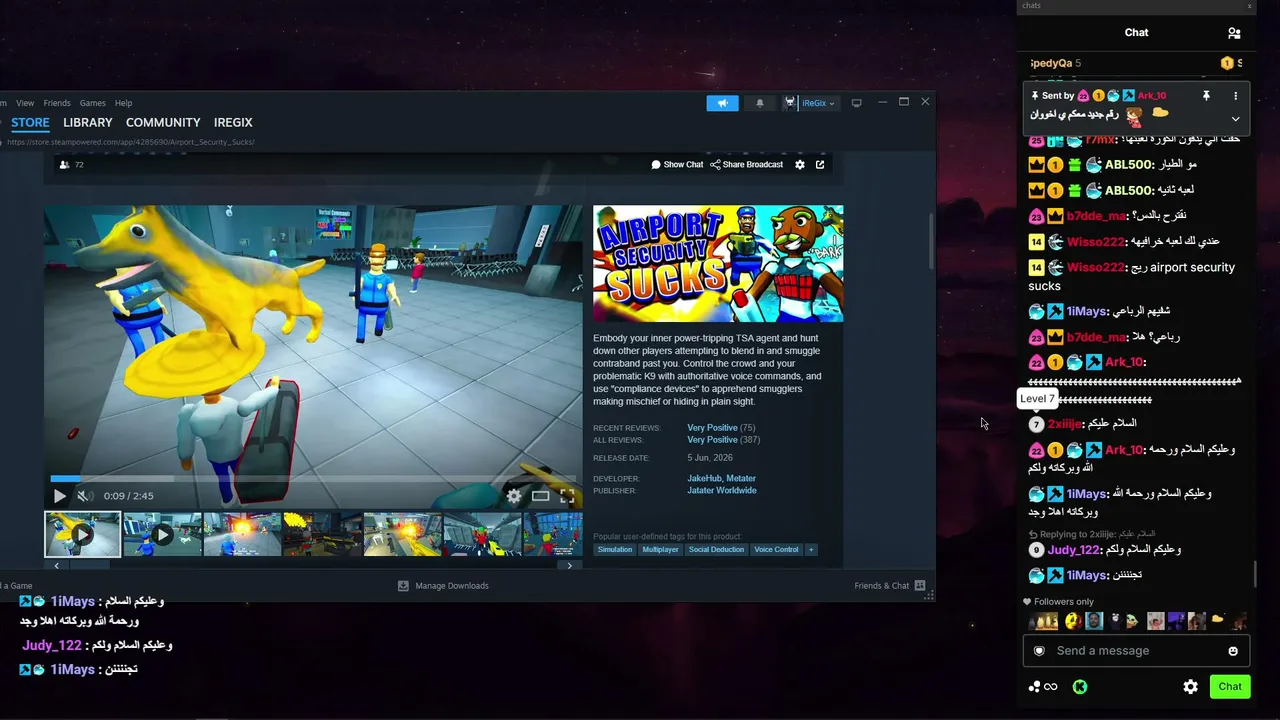Go to the STORE tab

[x=30, y=122]
